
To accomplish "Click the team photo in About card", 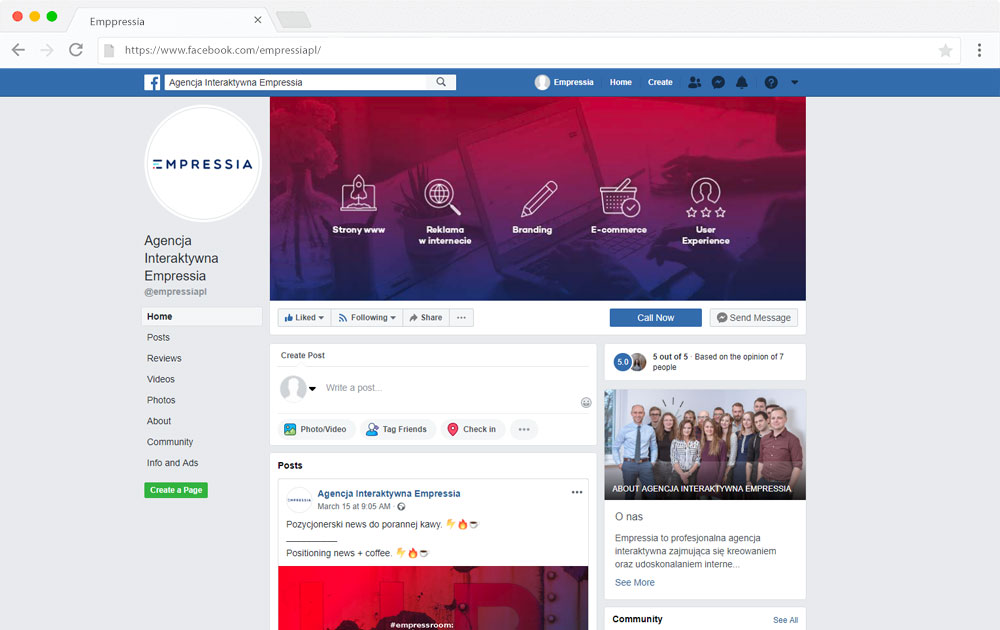I will pyautogui.click(x=705, y=444).
